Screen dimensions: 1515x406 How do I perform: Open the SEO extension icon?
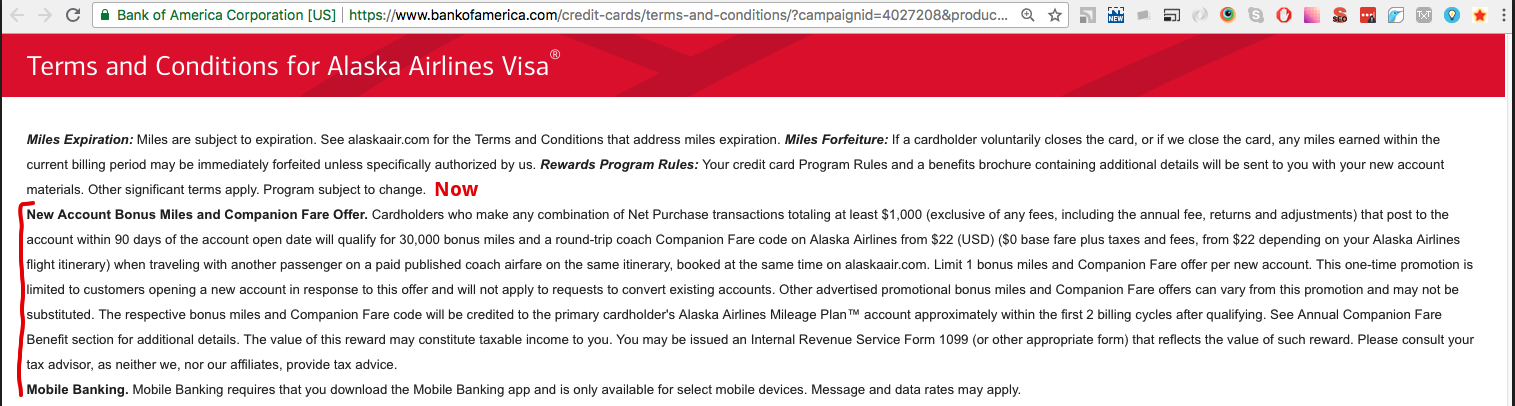[1340, 15]
